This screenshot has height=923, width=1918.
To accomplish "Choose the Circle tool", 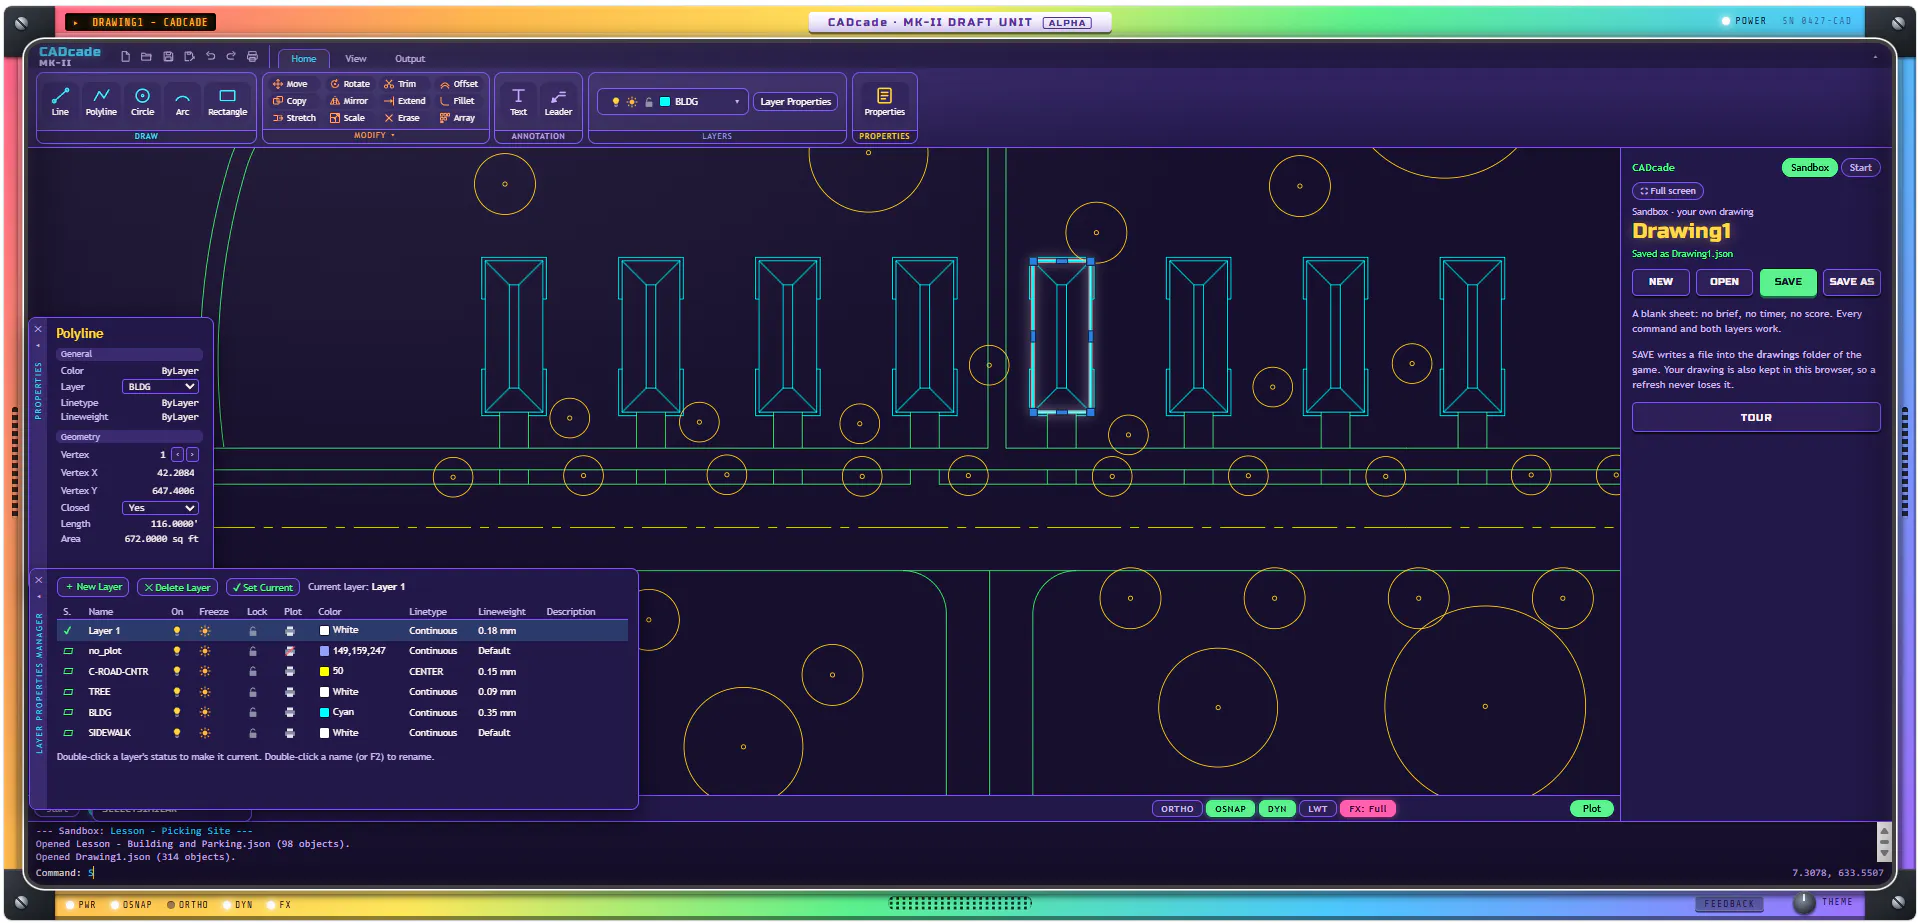I will pos(142,101).
